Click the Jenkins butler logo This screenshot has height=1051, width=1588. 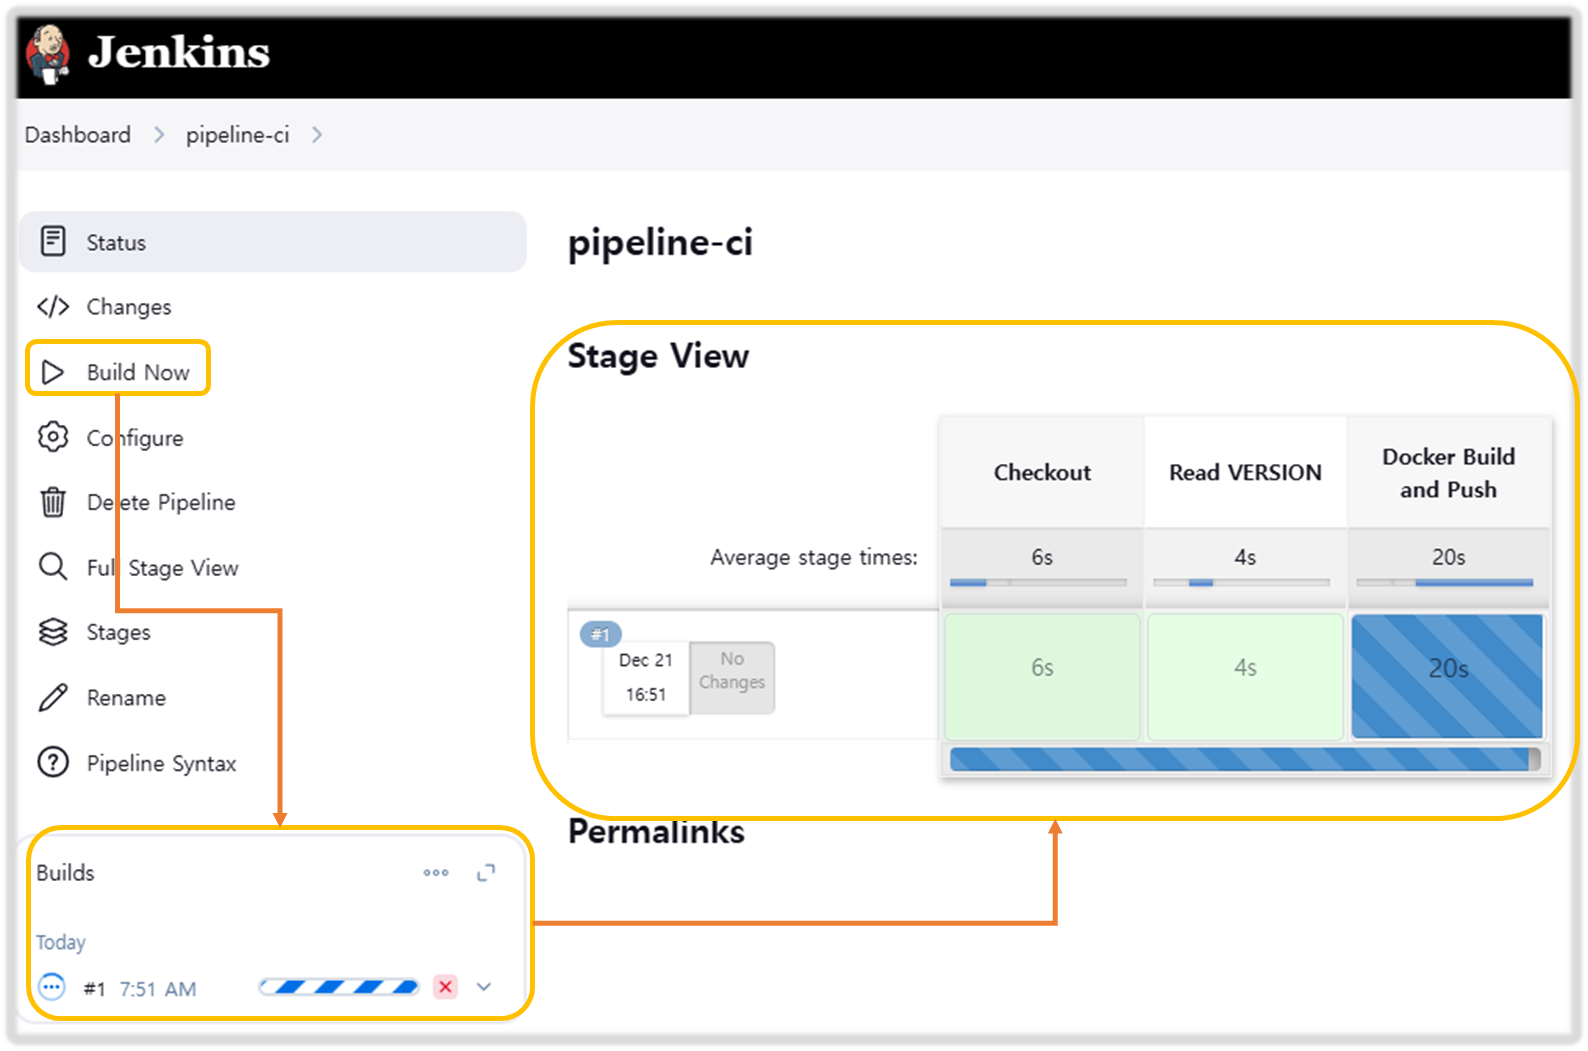[47, 54]
